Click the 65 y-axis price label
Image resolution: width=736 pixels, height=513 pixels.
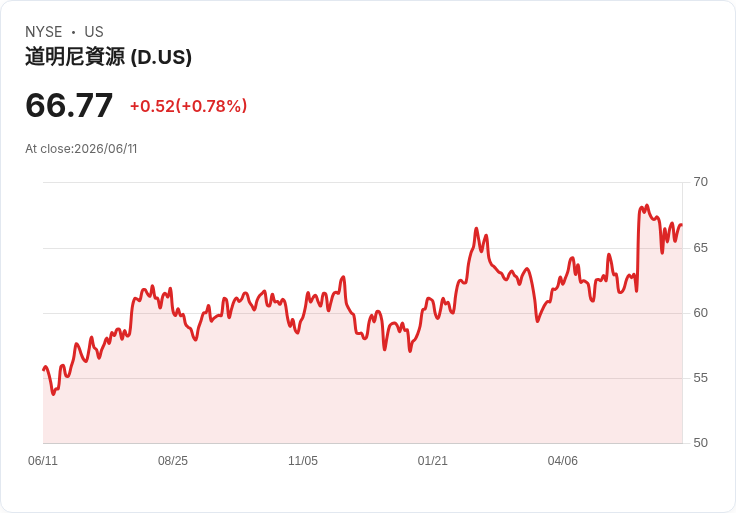[x=700, y=247]
